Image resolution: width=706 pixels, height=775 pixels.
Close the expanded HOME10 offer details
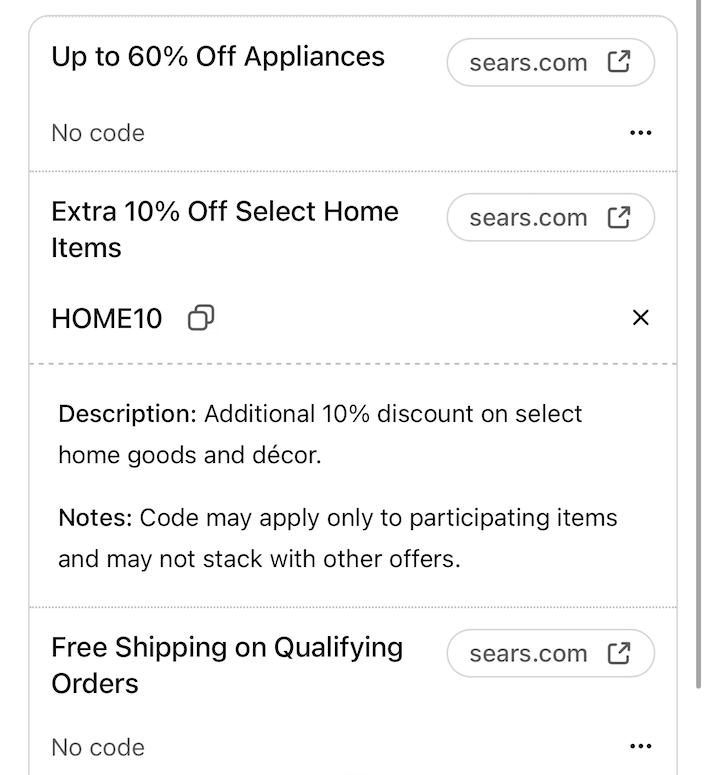point(641,318)
